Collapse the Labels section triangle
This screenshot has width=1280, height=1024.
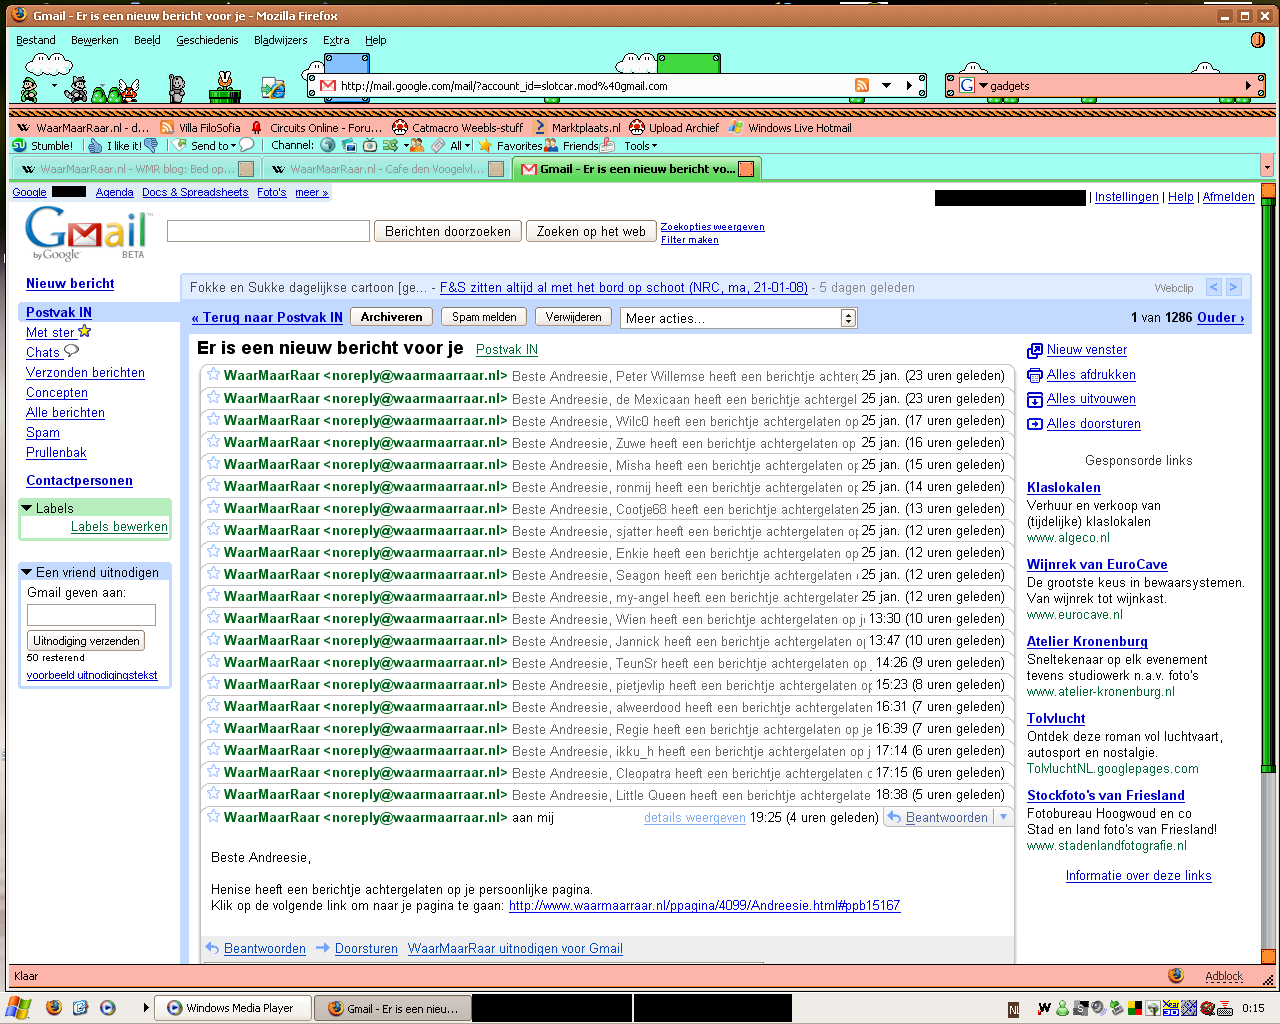[27, 508]
